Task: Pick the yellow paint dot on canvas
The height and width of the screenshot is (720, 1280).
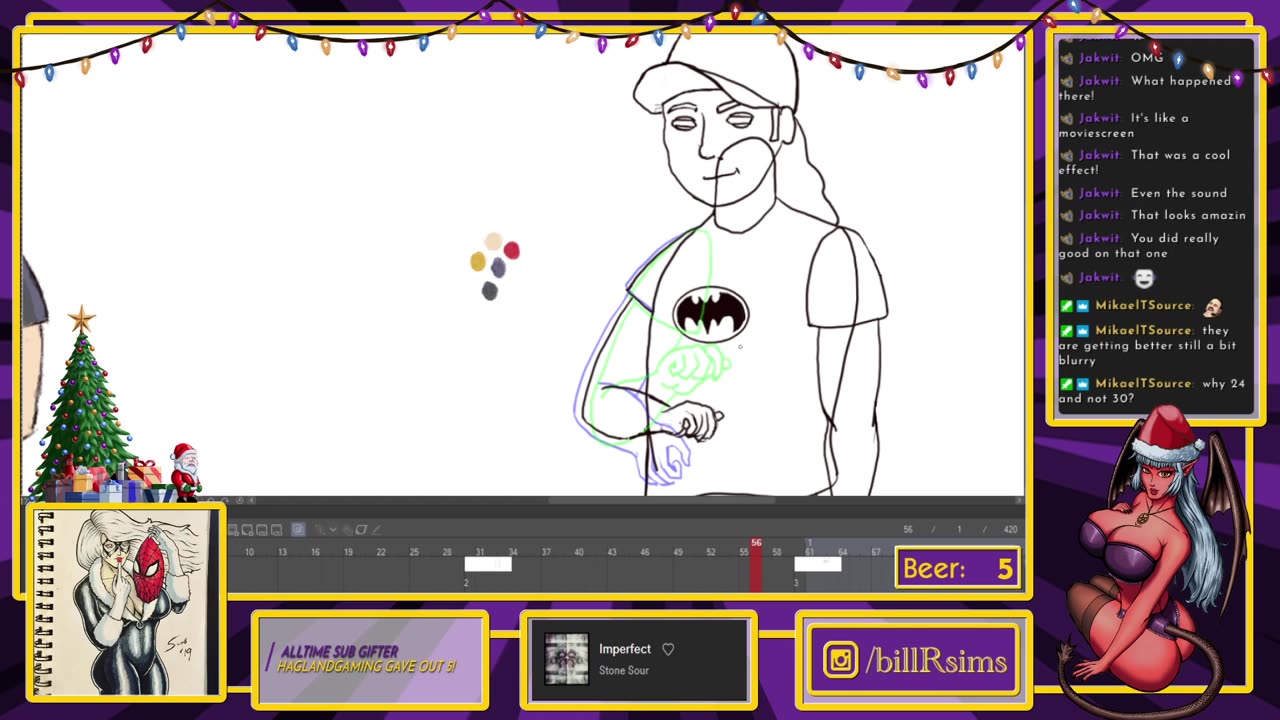Action: pyautogui.click(x=478, y=262)
